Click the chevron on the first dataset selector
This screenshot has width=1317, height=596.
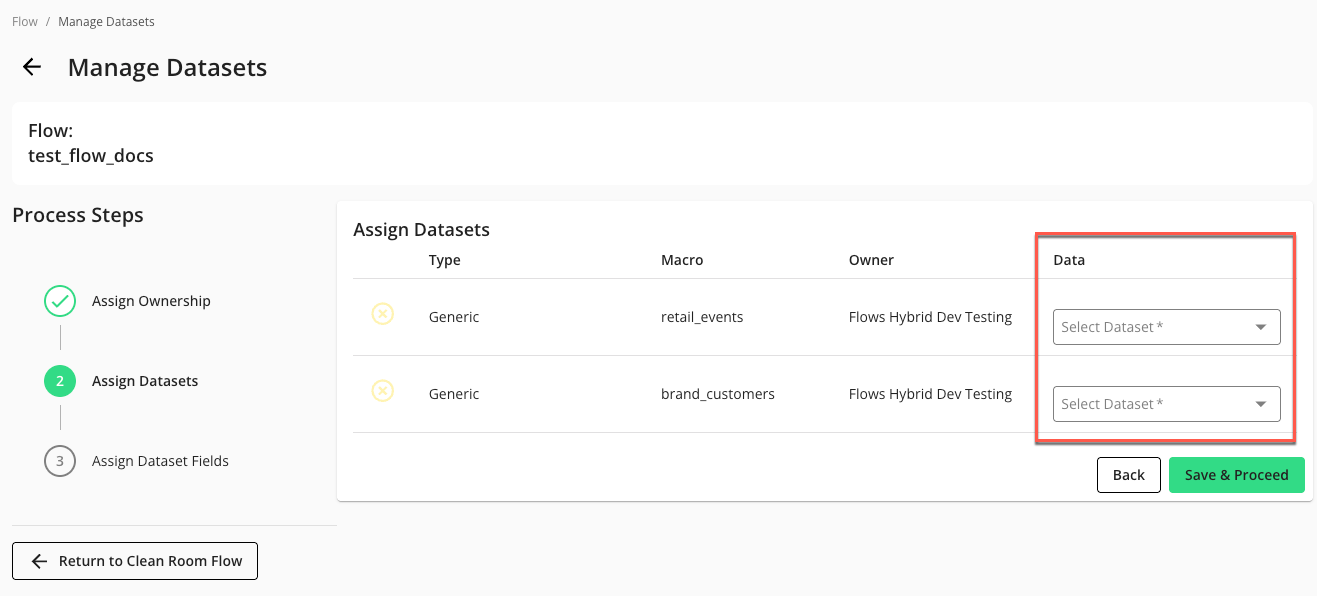[1261, 326]
